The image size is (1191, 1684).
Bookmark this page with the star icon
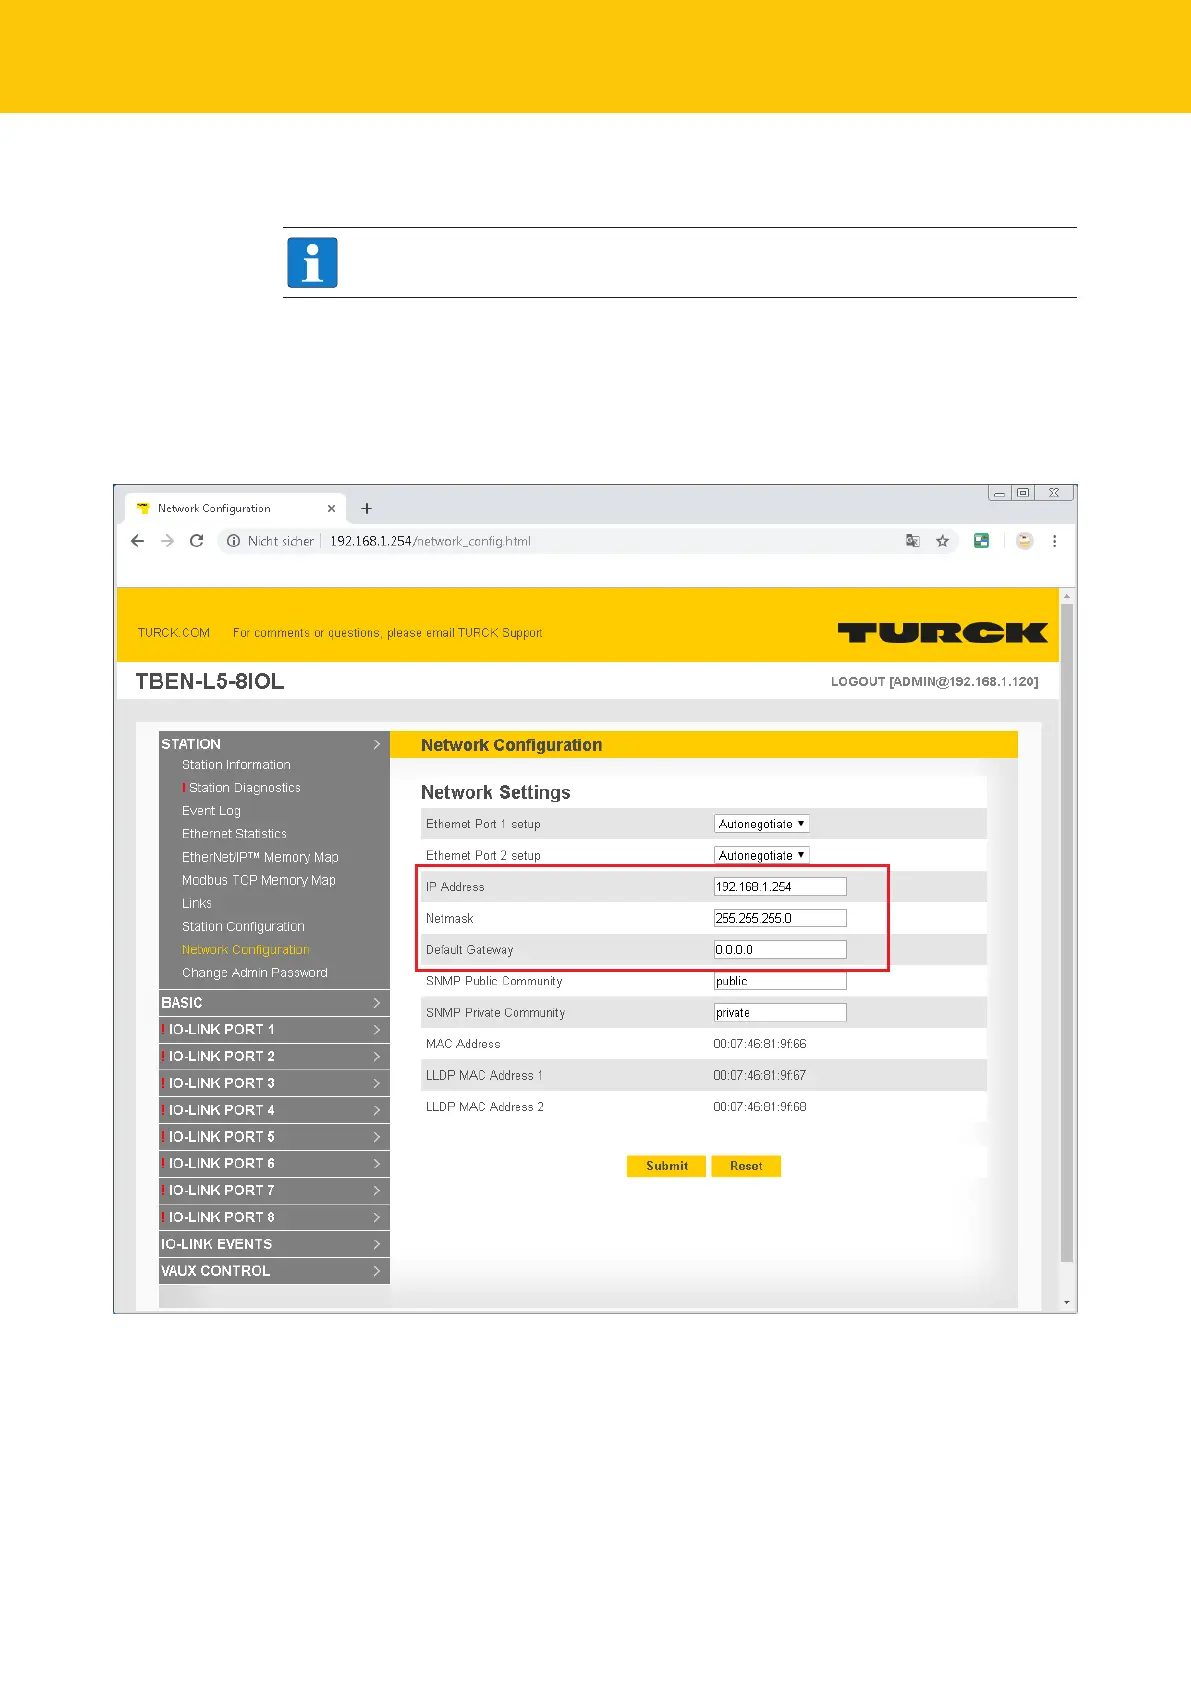tap(942, 541)
